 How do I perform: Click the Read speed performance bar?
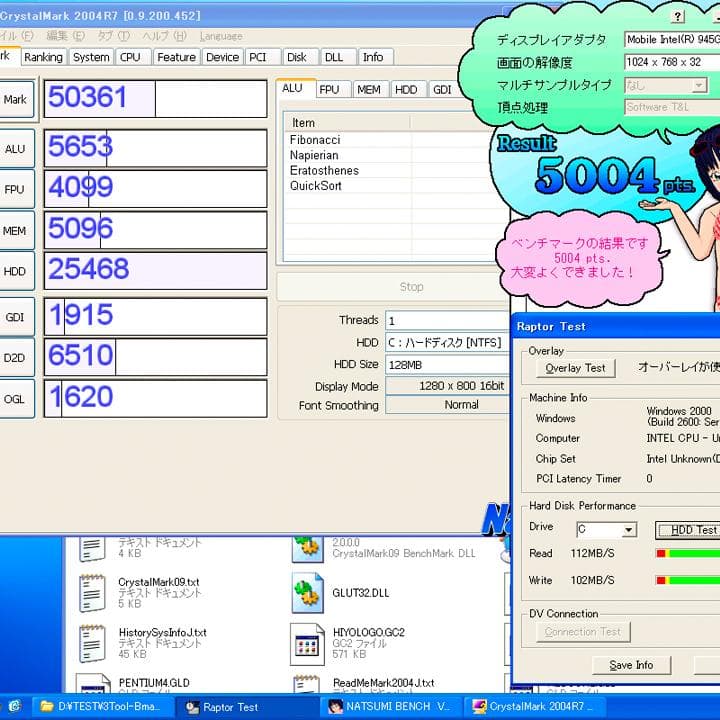click(x=688, y=553)
